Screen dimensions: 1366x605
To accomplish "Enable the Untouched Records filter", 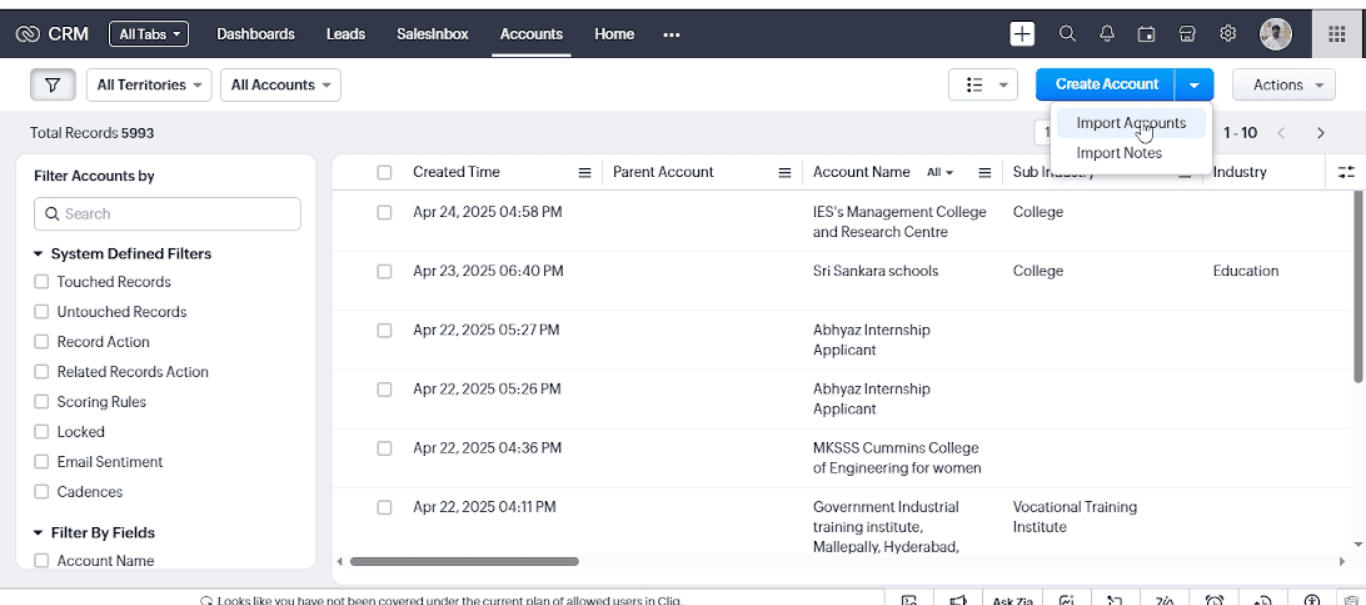I will [41, 312].
